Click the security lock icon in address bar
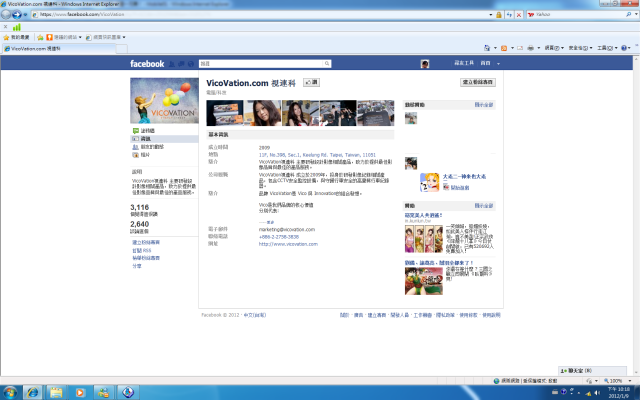The height and width of the screenshot is (400, 640). 499,15
